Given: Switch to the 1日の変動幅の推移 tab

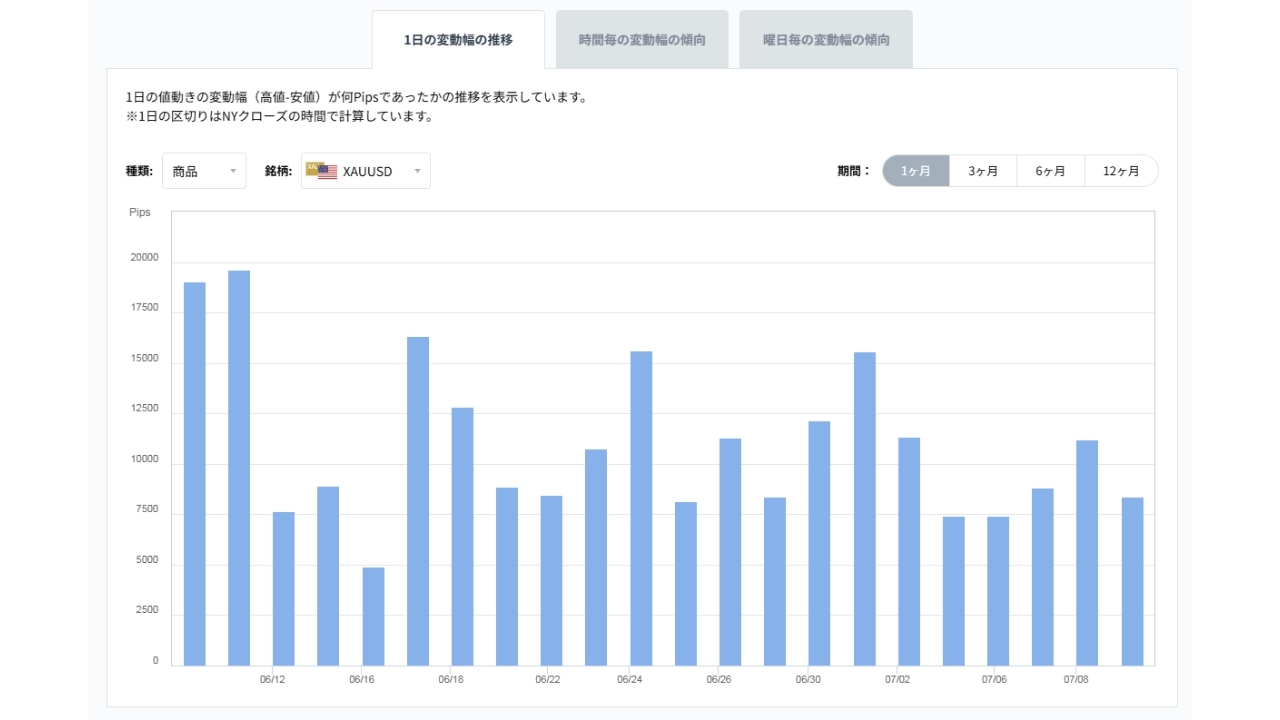Looking at the screenshot, I should coord(458,40).
